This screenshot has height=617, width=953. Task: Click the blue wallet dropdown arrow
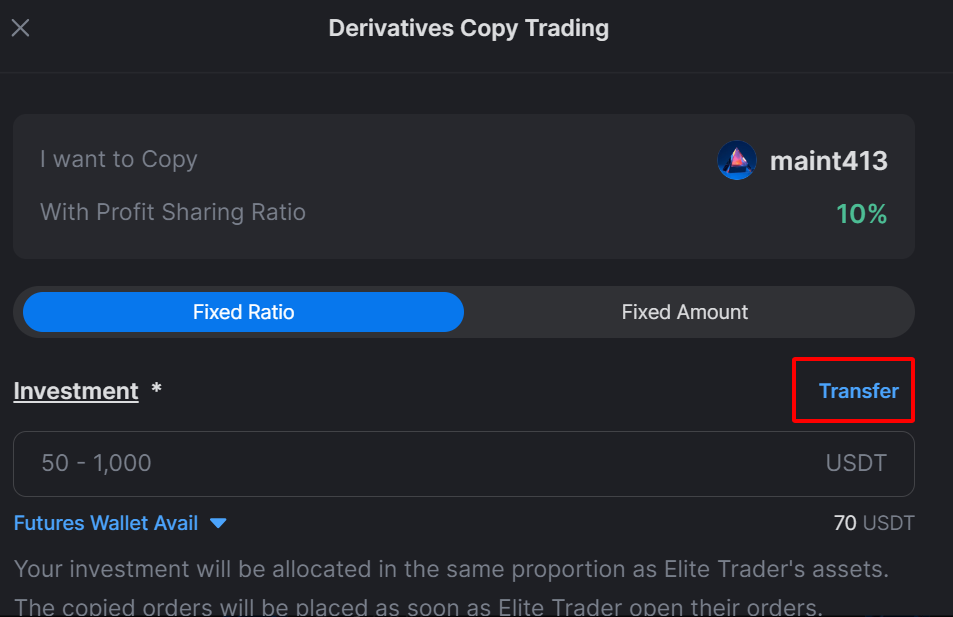click(x=218, y=523)
